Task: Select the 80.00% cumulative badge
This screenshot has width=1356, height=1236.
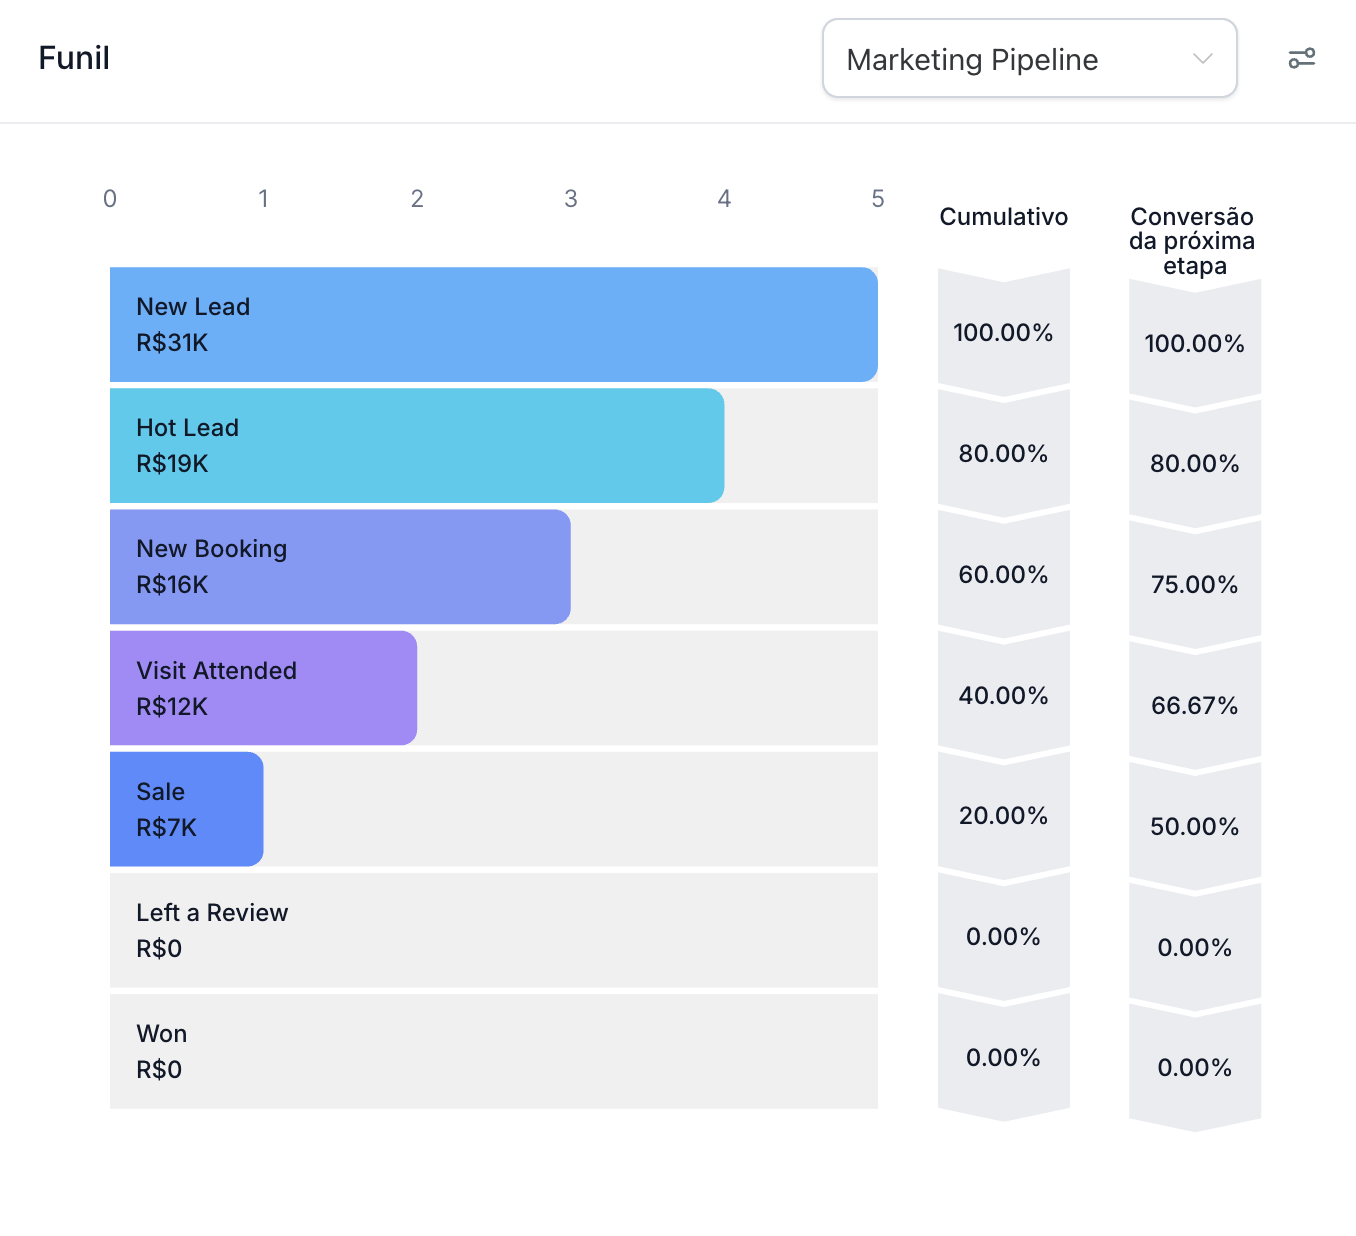Action: point(1003,454)
